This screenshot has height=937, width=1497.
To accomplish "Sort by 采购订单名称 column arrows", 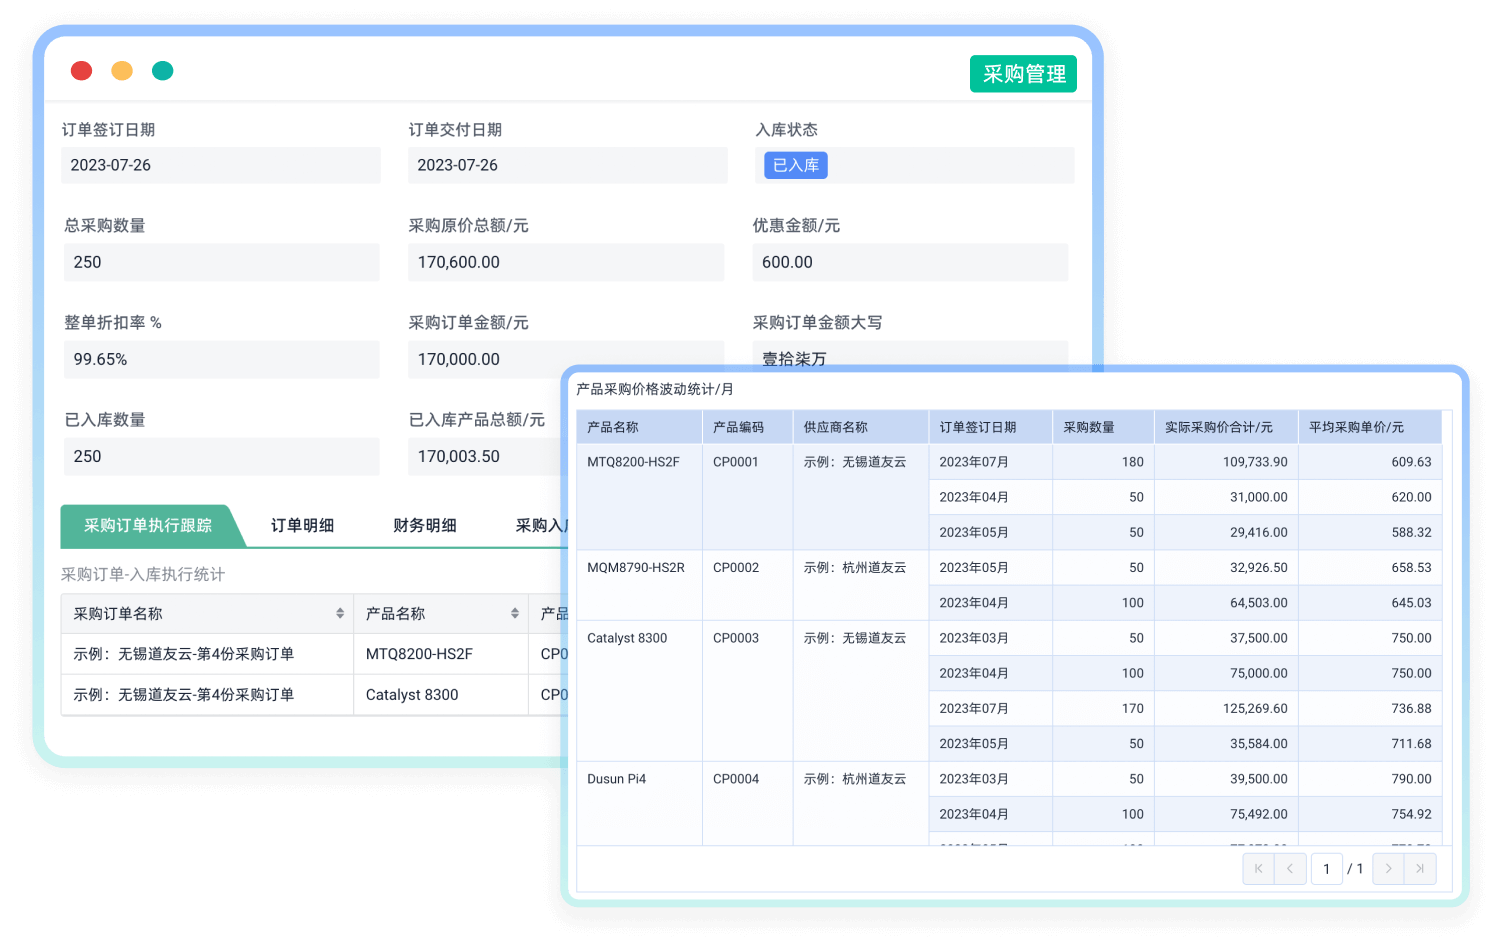I will click(340, 614).
